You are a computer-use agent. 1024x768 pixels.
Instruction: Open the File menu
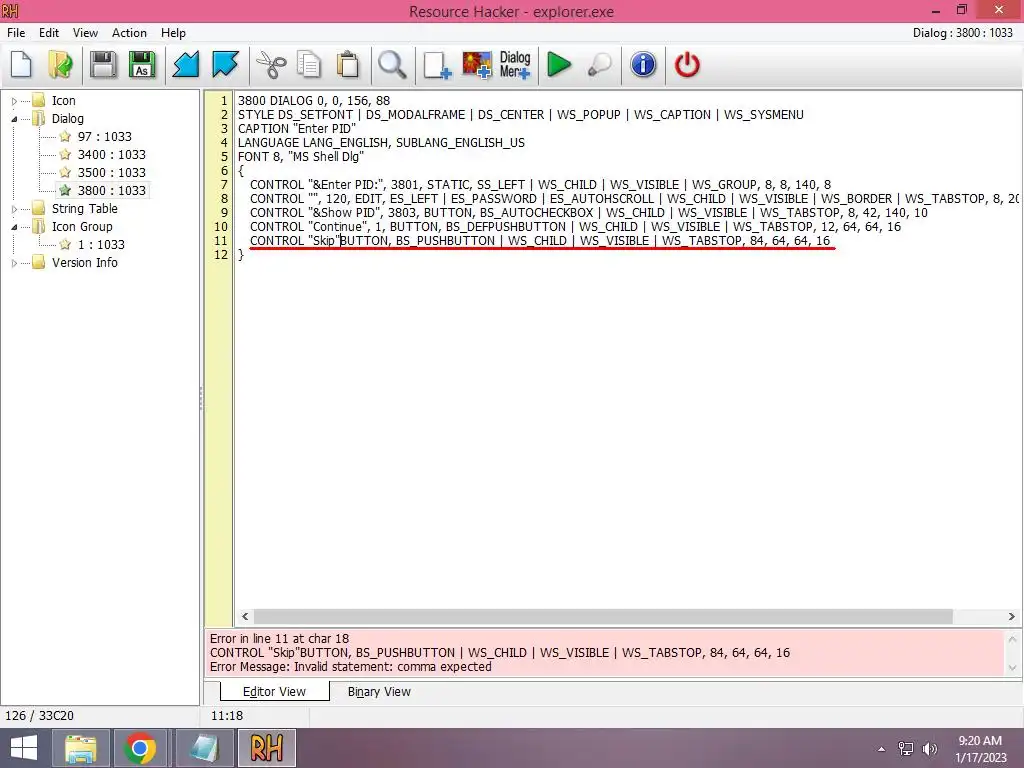[x=16, y=33]
